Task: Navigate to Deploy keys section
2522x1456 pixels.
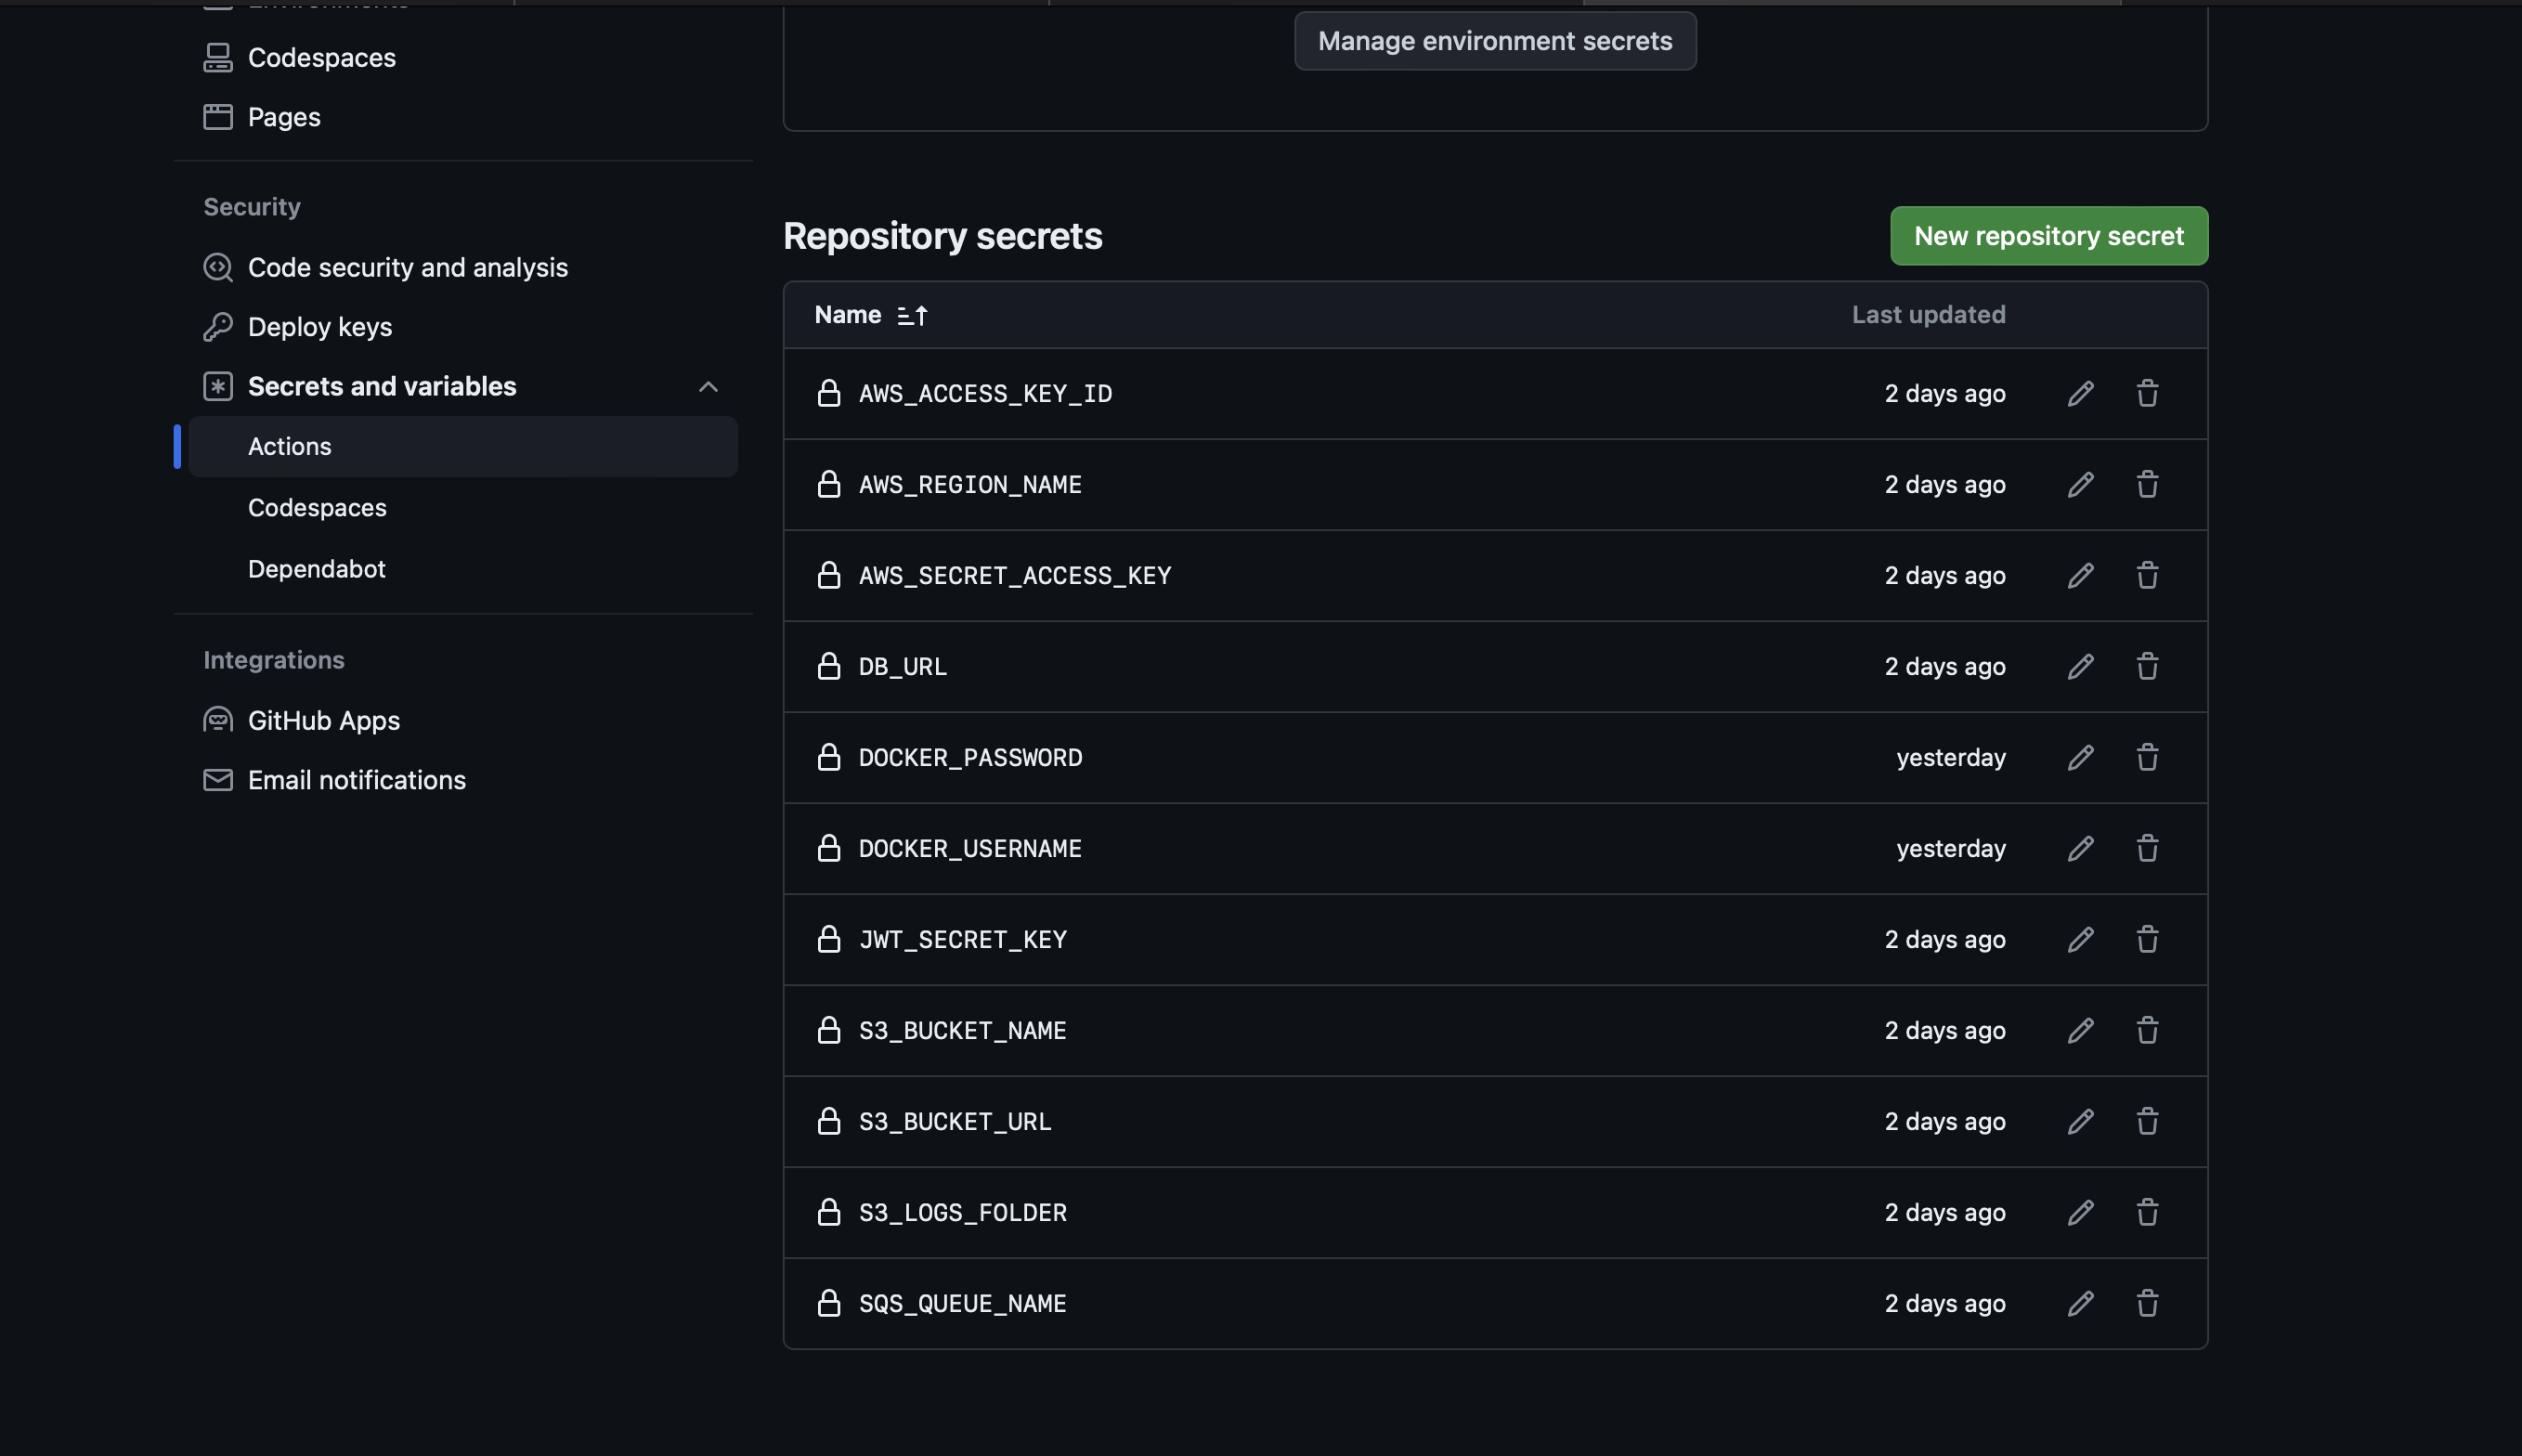Action: 318,326
